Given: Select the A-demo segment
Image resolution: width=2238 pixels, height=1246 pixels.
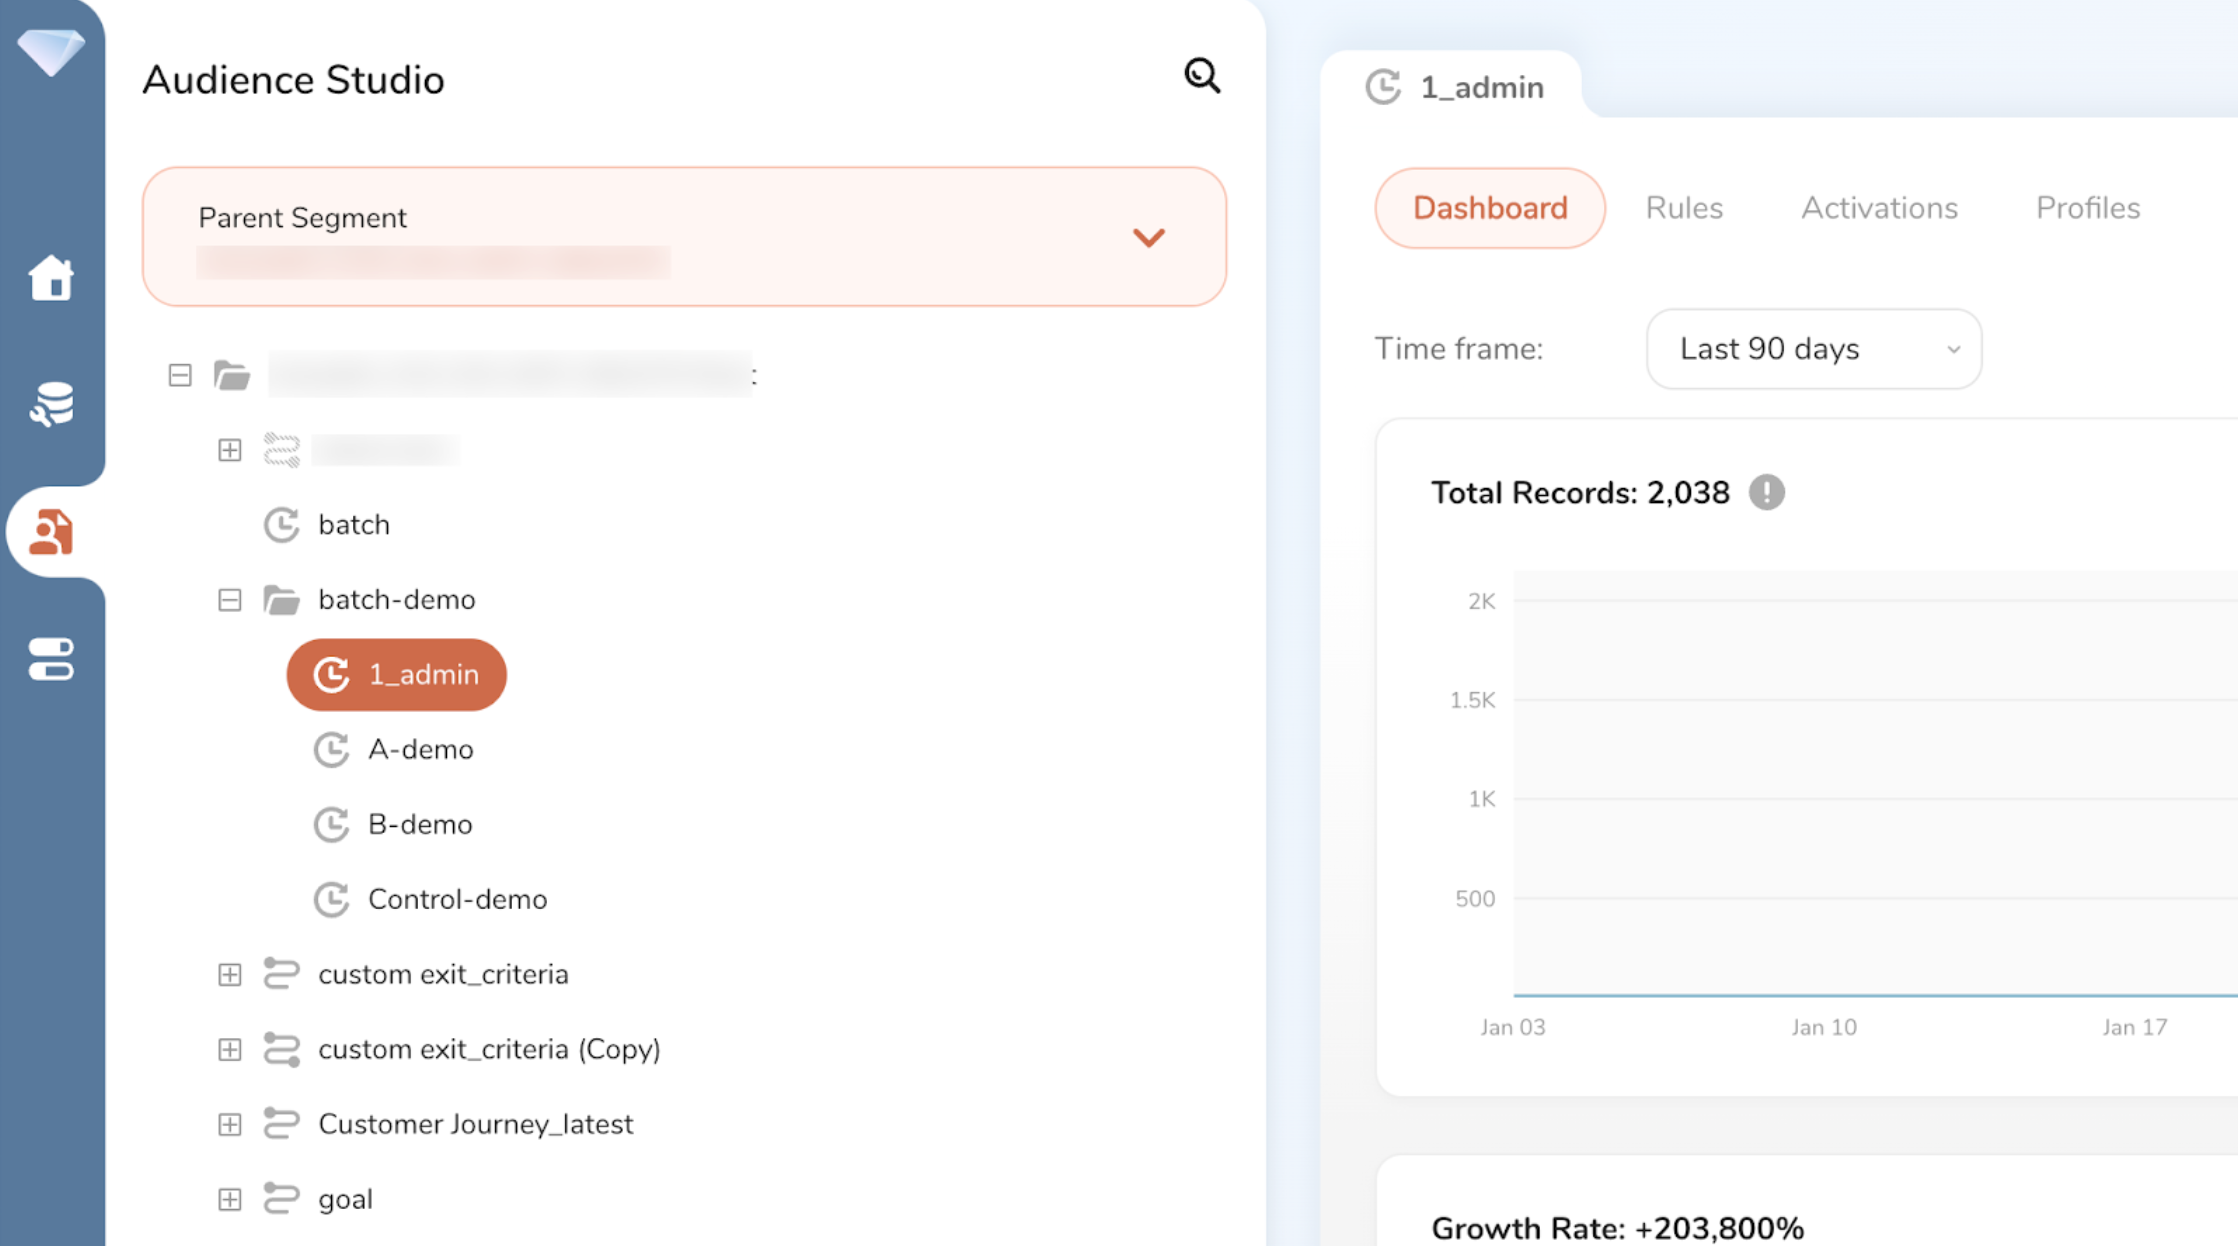Looking at the screenshot, I should [420, 749].
